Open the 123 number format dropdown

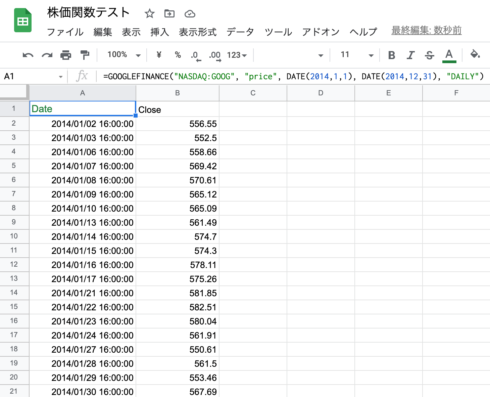click(x=237, y=55)
